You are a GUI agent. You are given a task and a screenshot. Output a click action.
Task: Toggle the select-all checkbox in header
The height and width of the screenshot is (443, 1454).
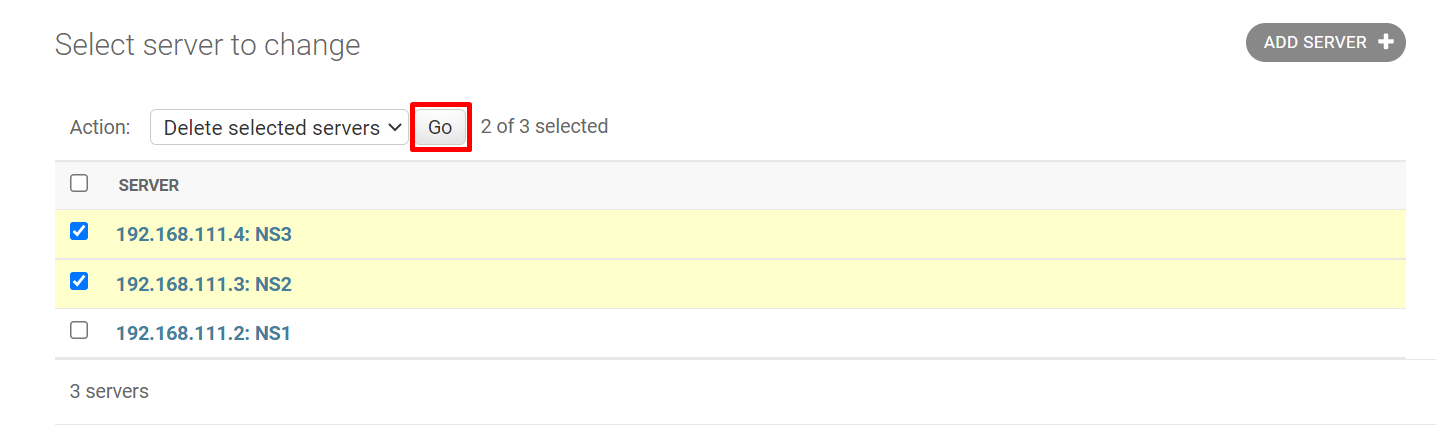coord(79,183)
